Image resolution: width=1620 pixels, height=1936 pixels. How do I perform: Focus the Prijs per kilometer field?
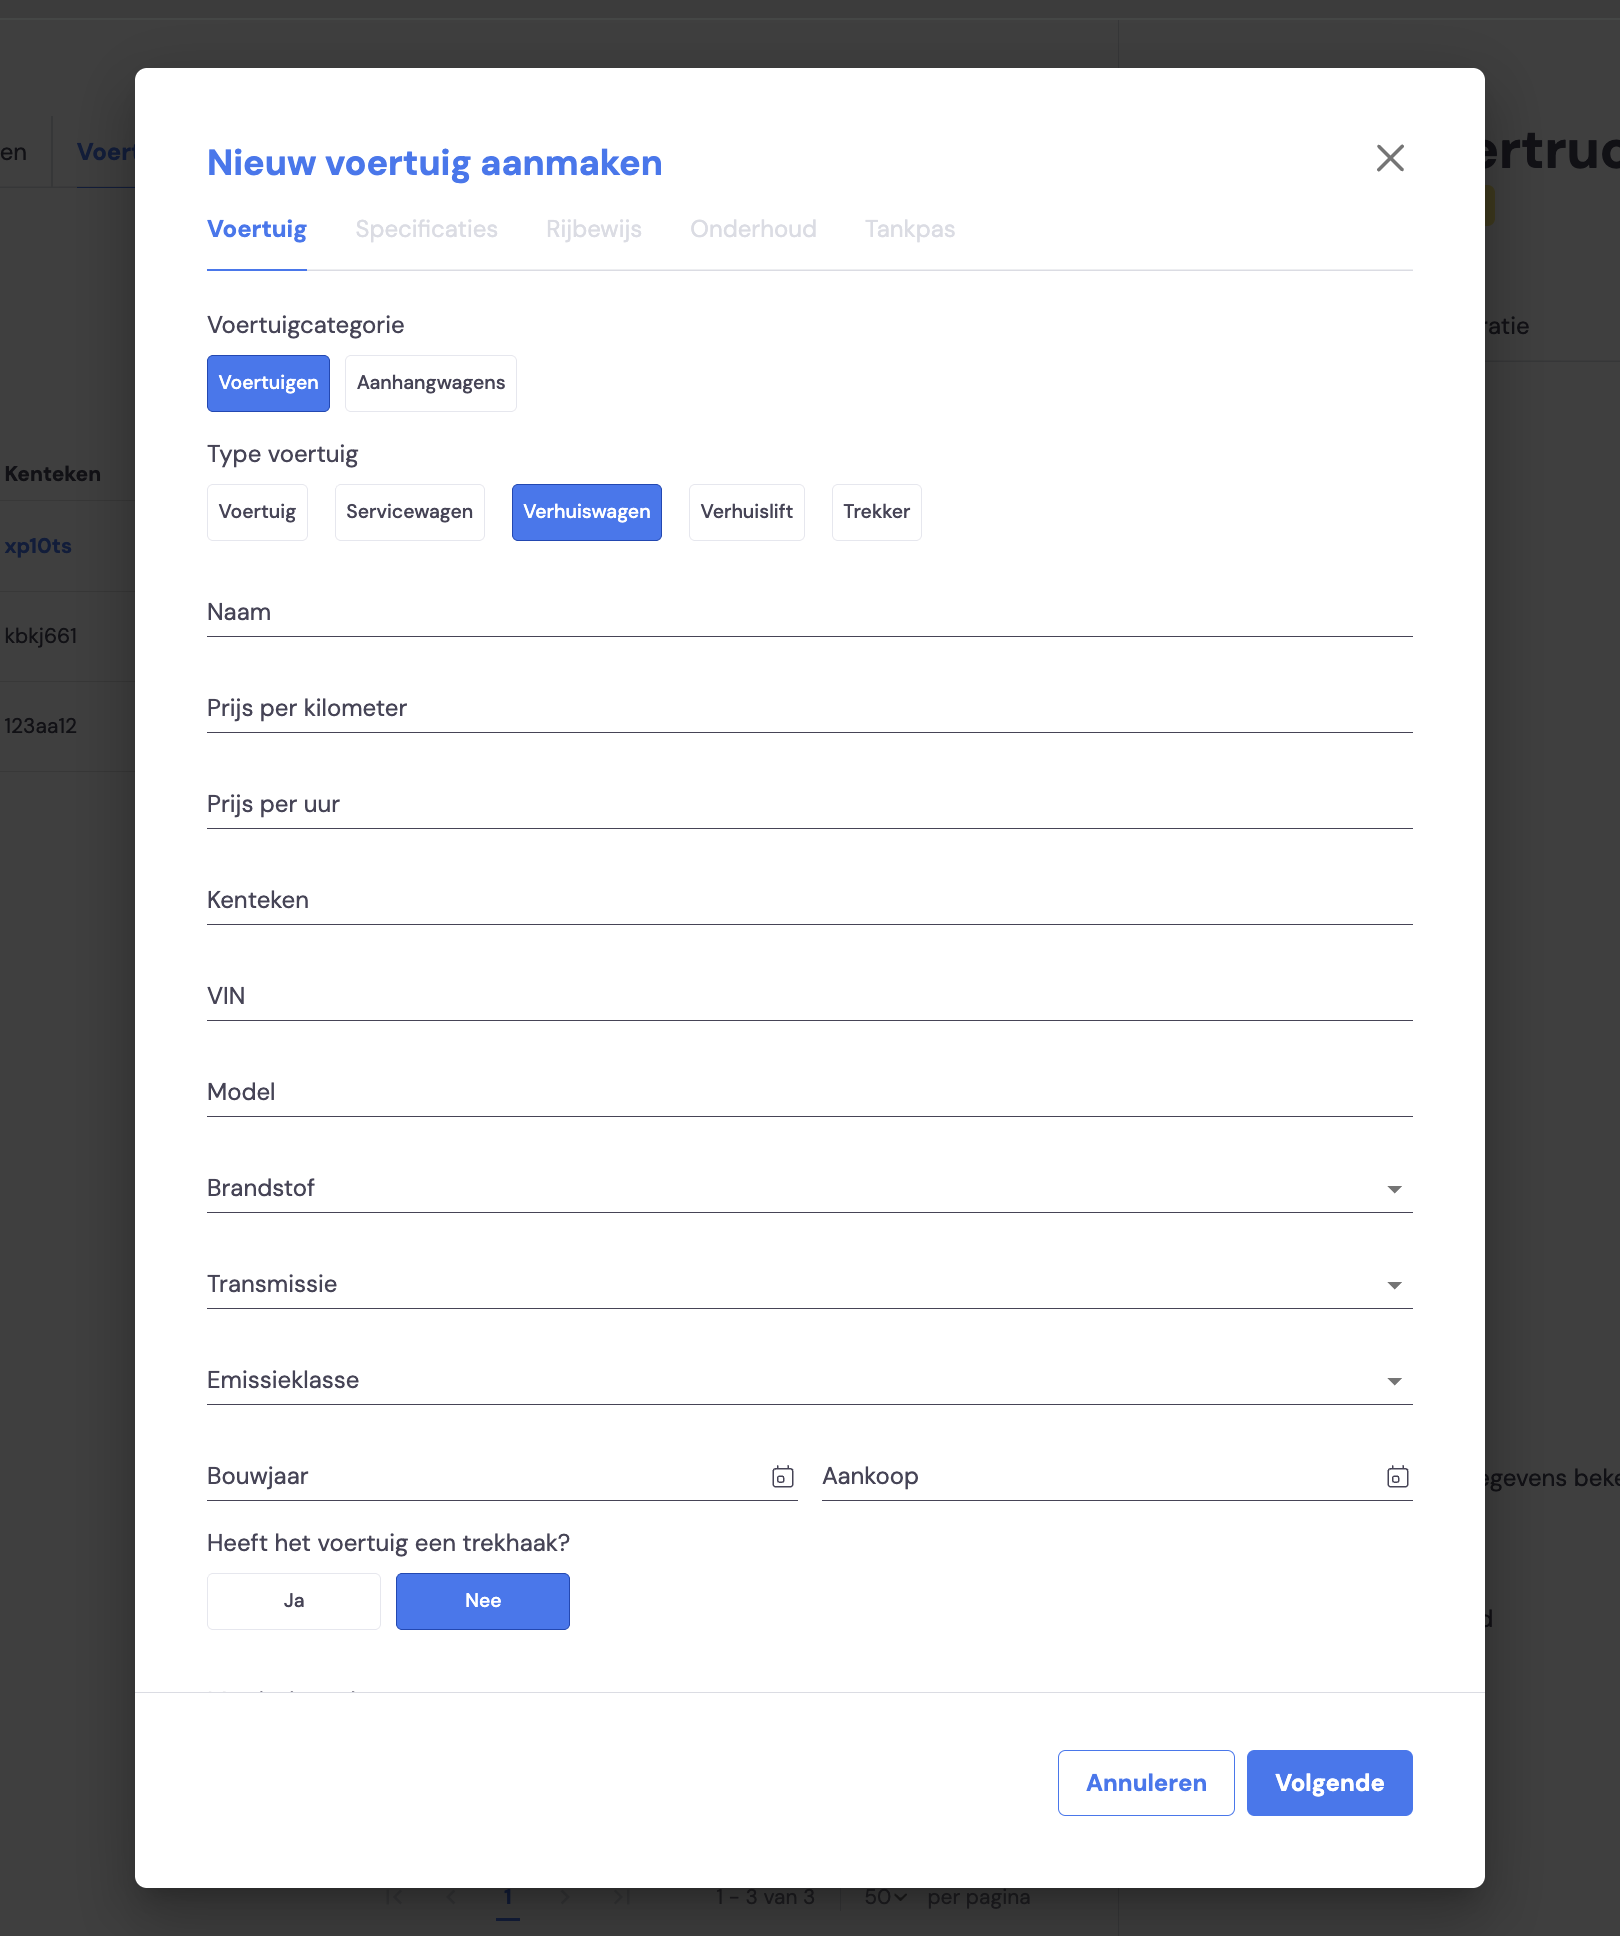pos(809,708)
